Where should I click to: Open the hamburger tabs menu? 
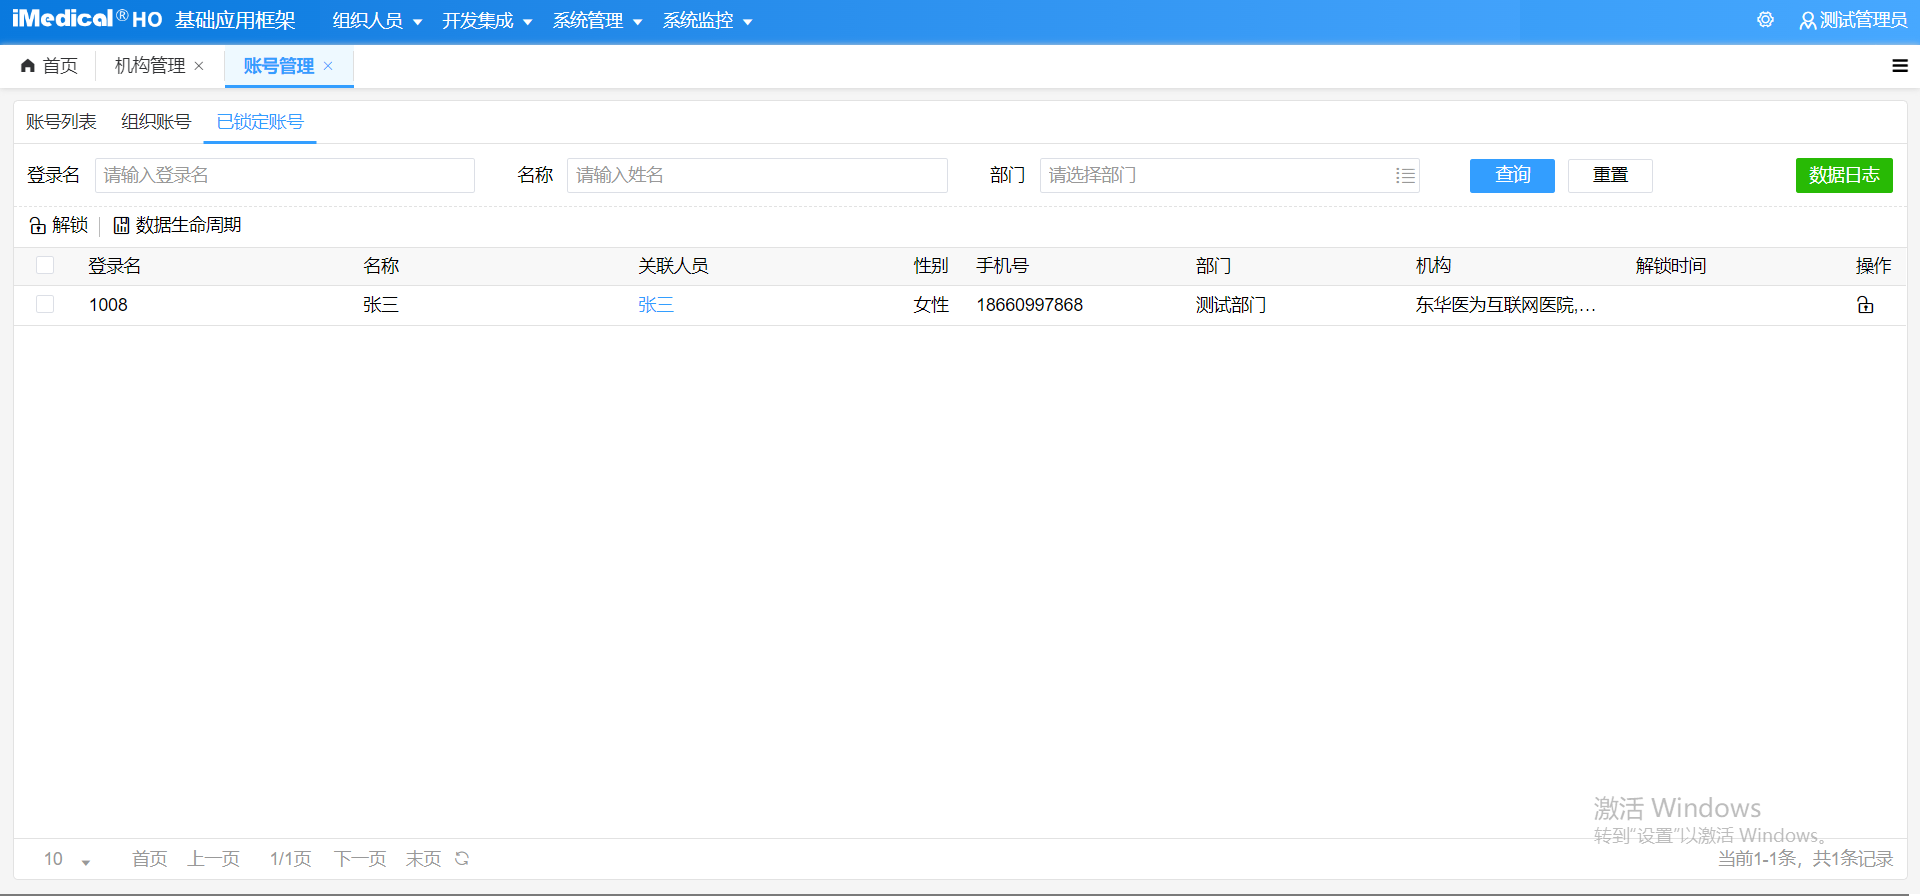click(1900, 66)
